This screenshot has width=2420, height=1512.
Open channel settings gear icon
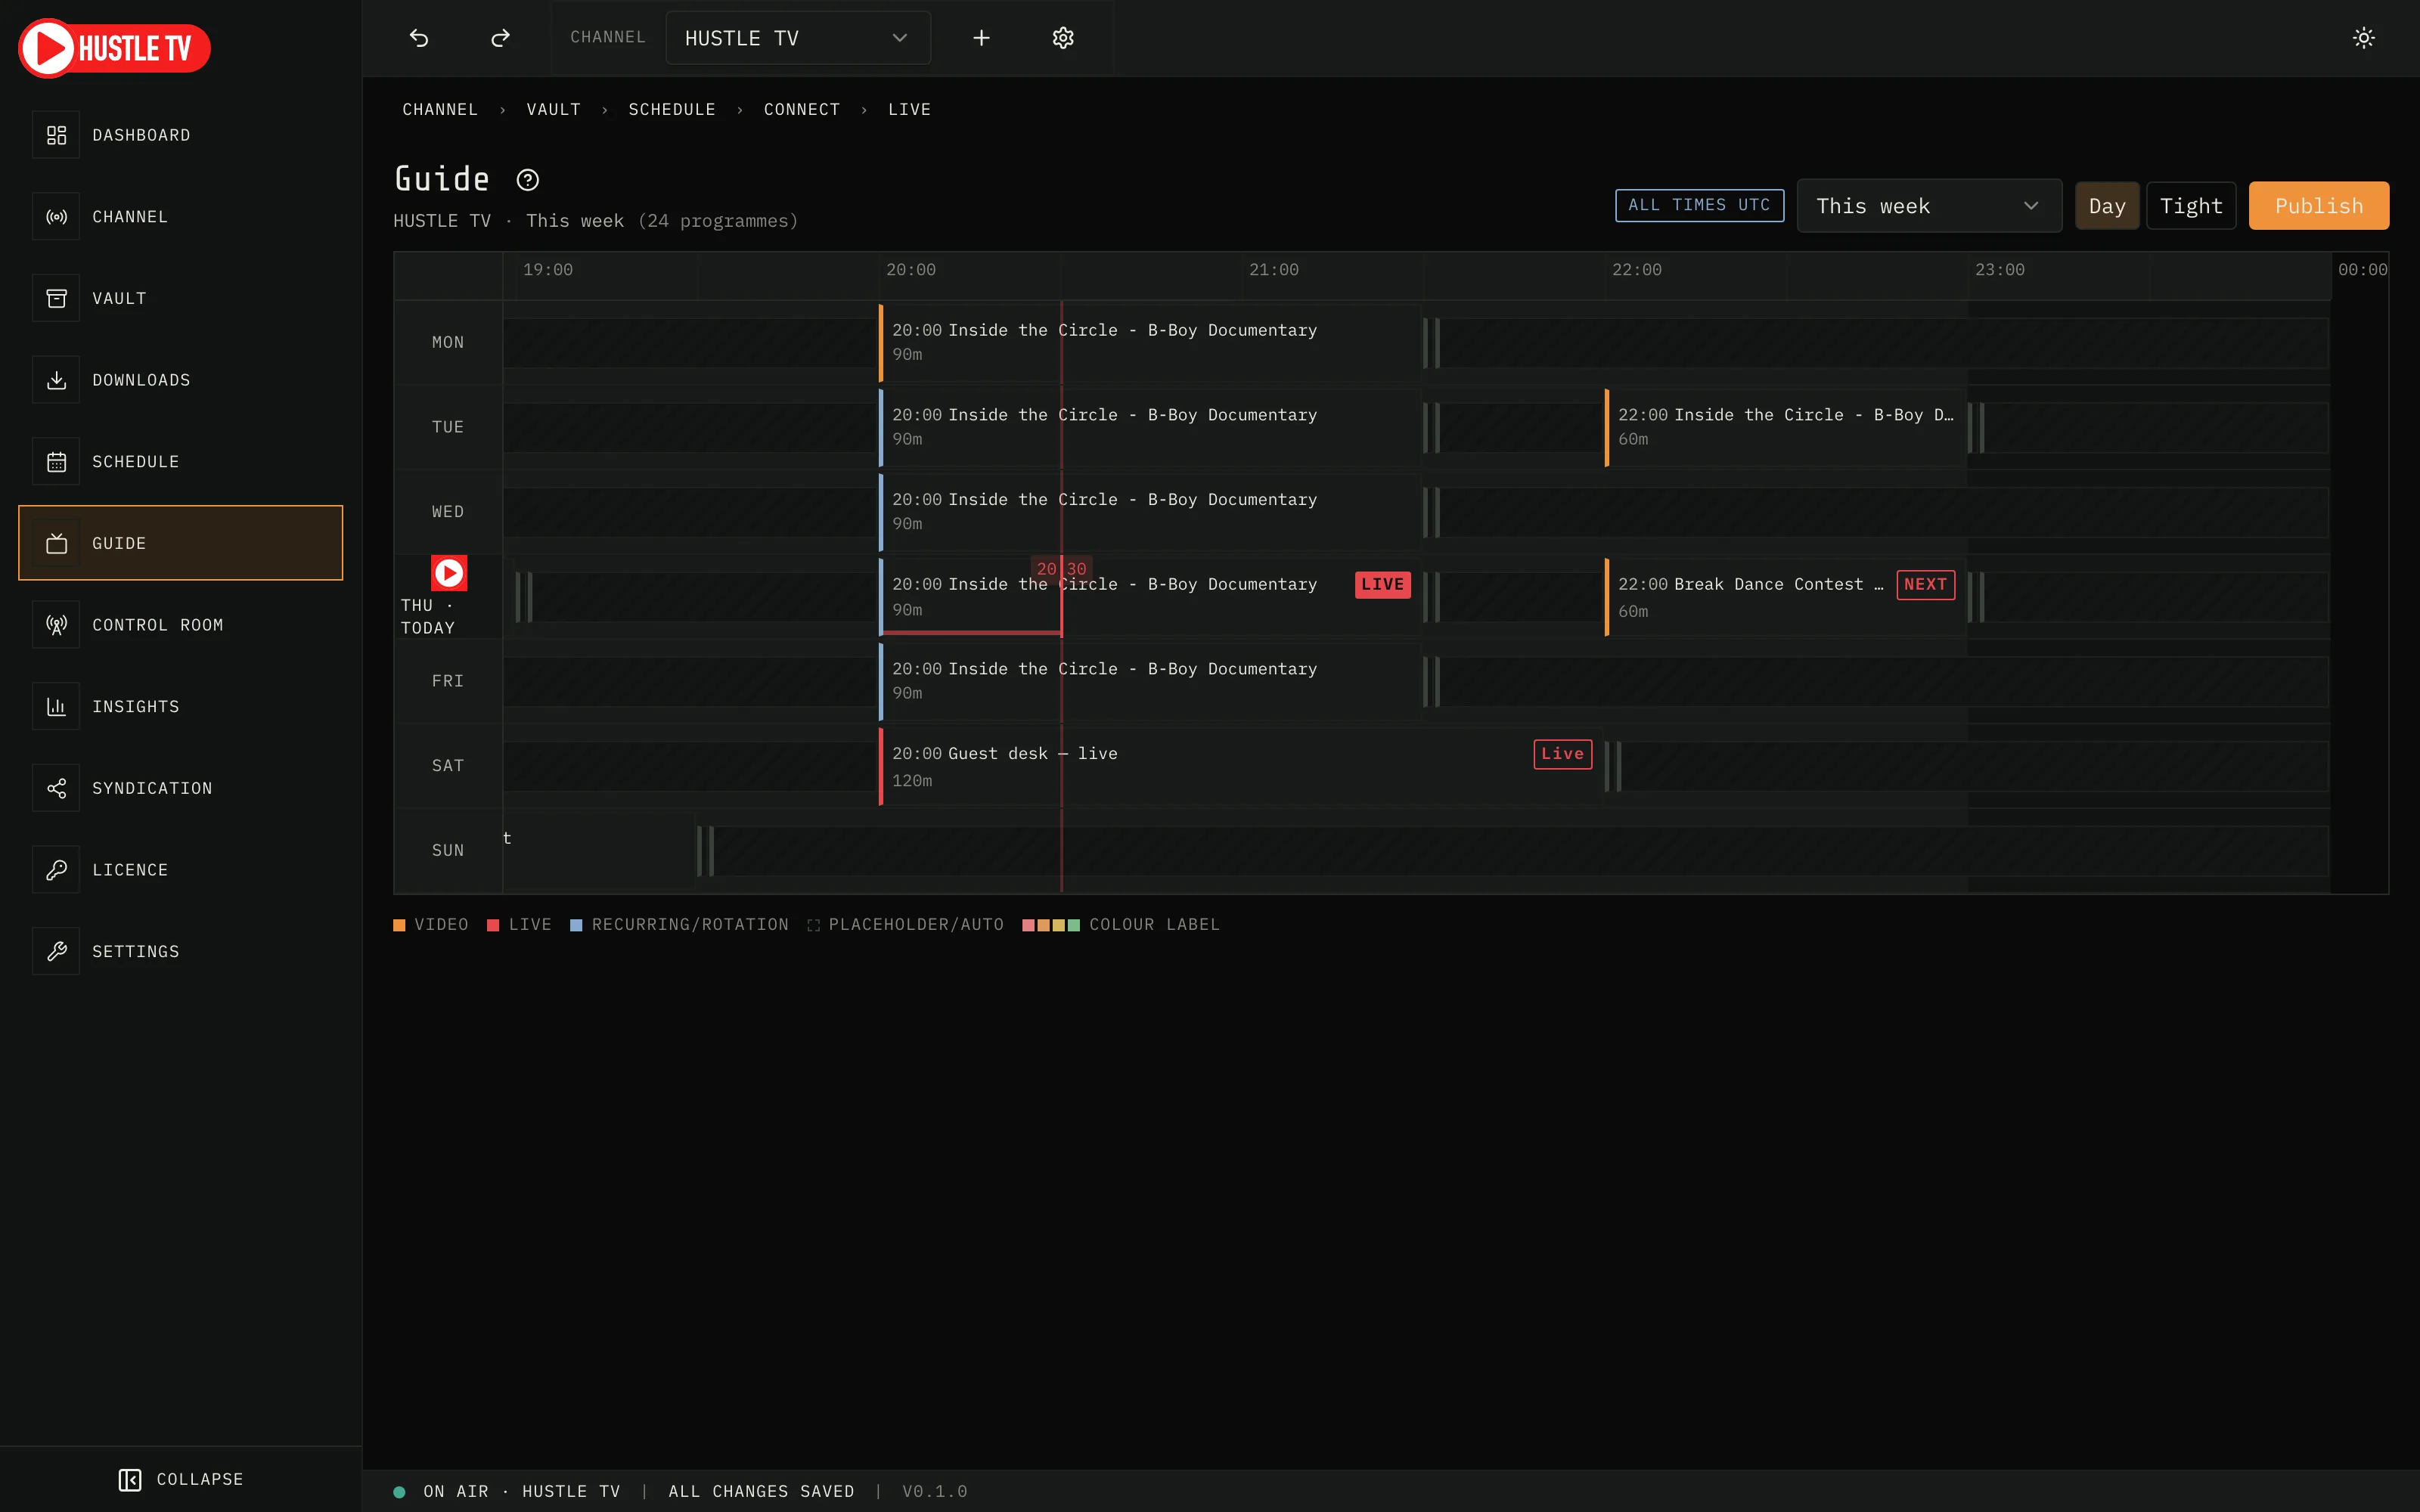(x=1063, y=38)
